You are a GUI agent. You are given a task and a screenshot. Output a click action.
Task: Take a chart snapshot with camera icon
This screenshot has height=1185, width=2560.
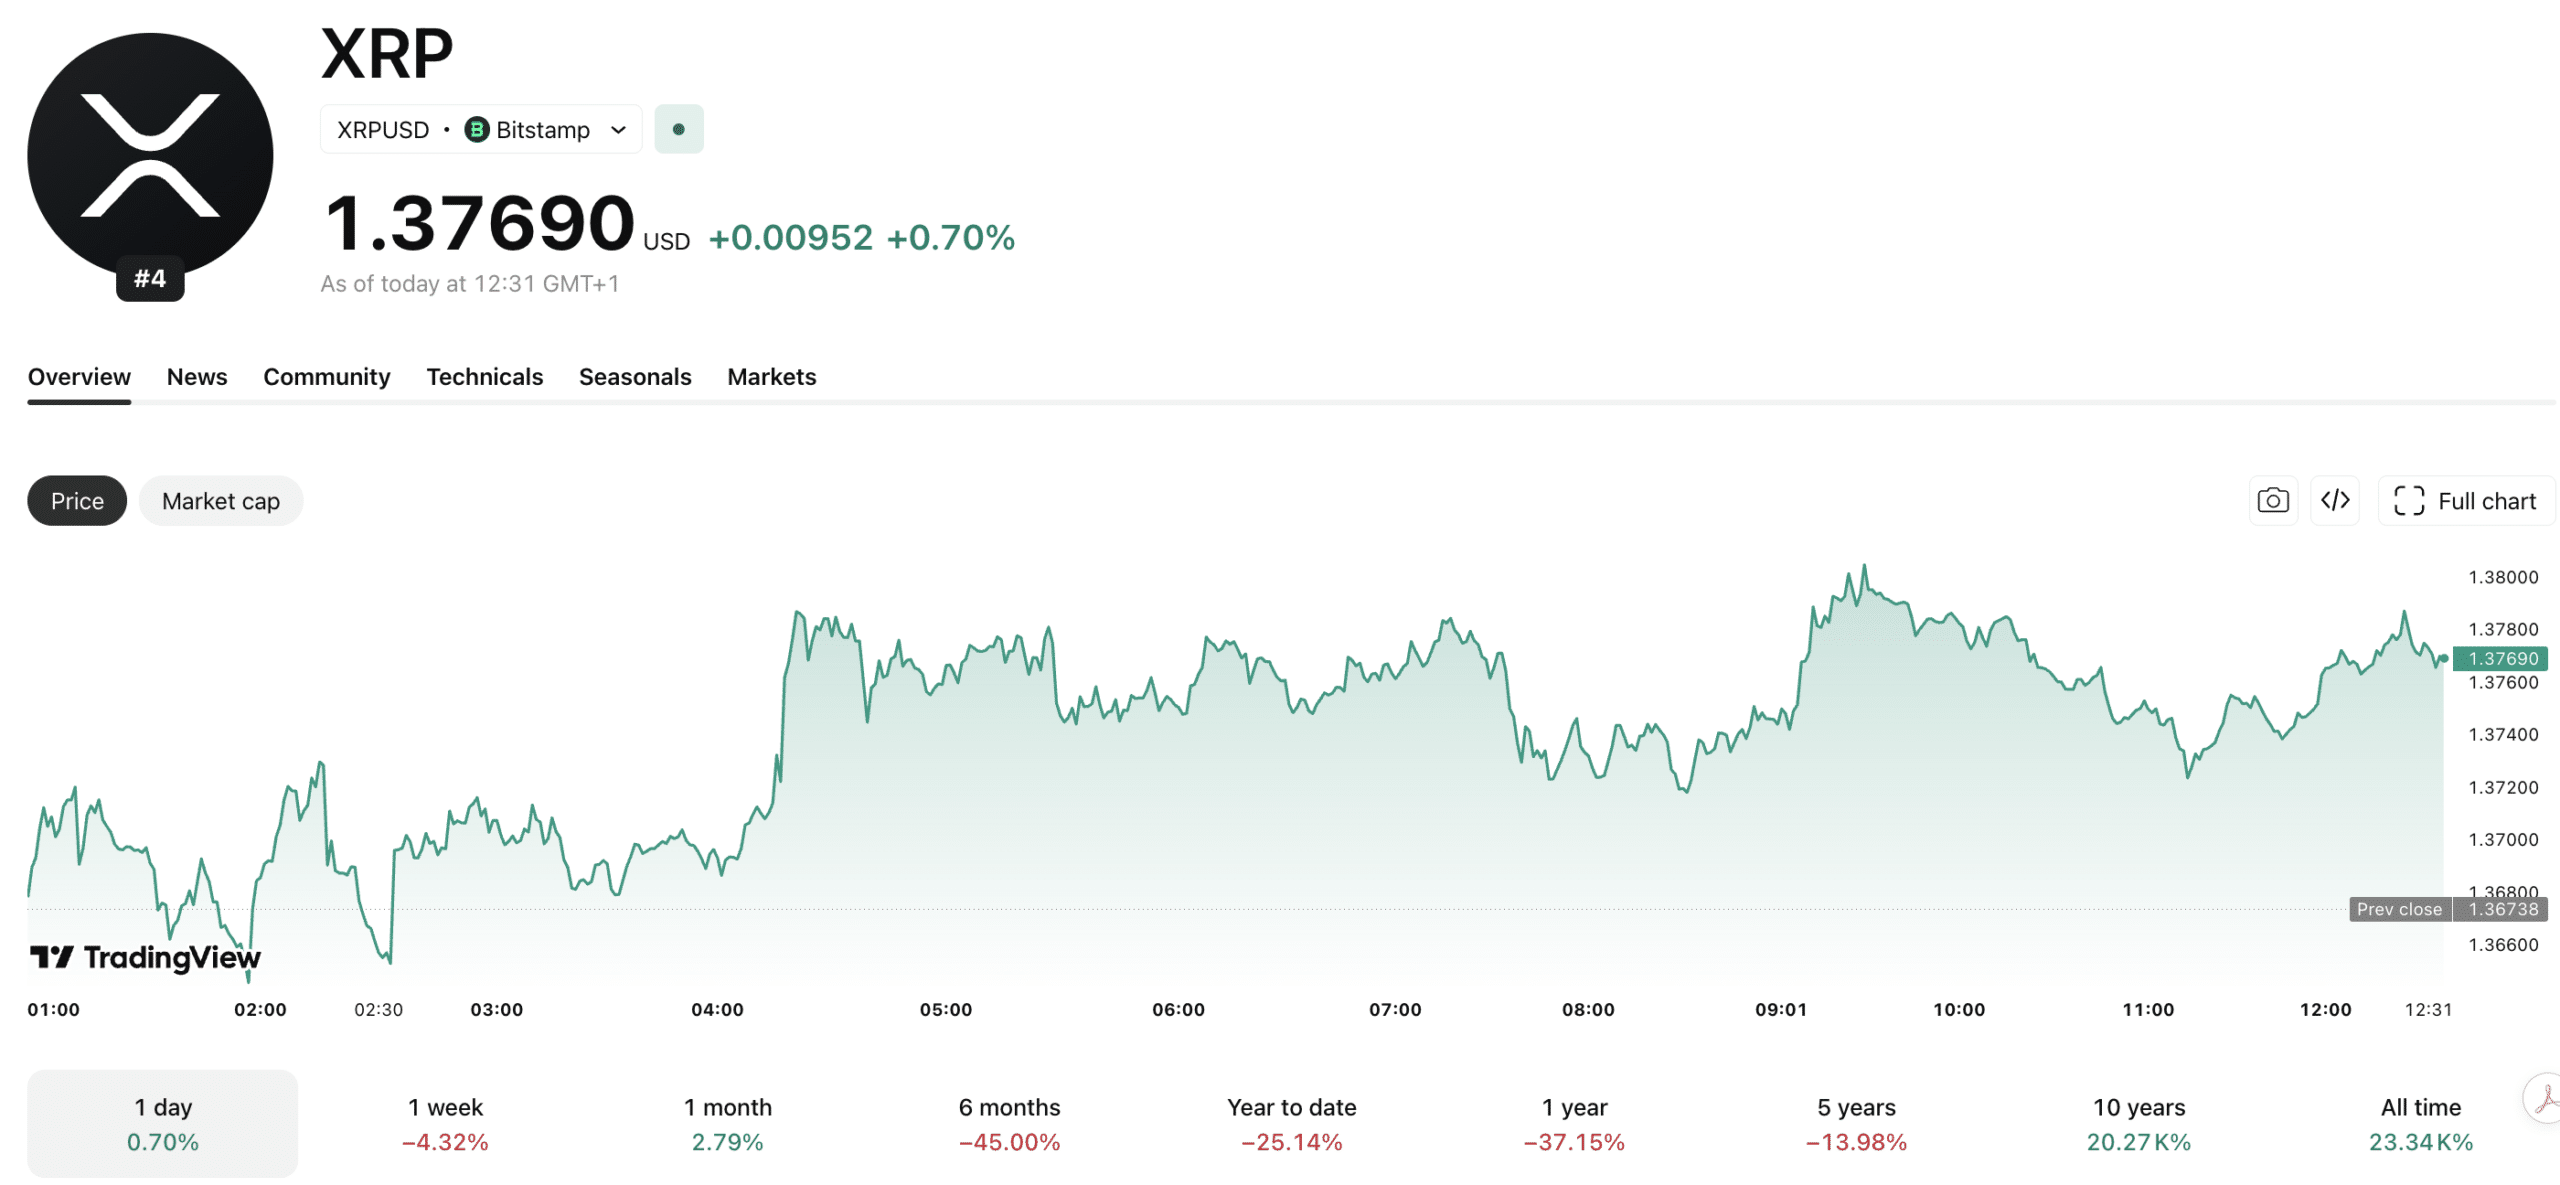(x=2273, y=500)
